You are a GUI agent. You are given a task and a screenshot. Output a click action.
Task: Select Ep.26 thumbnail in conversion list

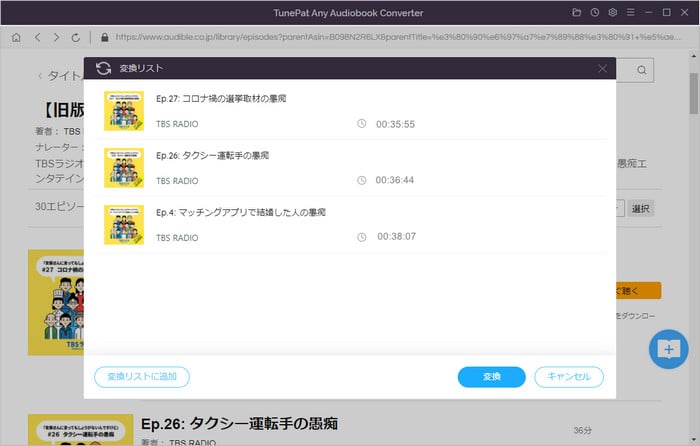click(x=124, y=168)
